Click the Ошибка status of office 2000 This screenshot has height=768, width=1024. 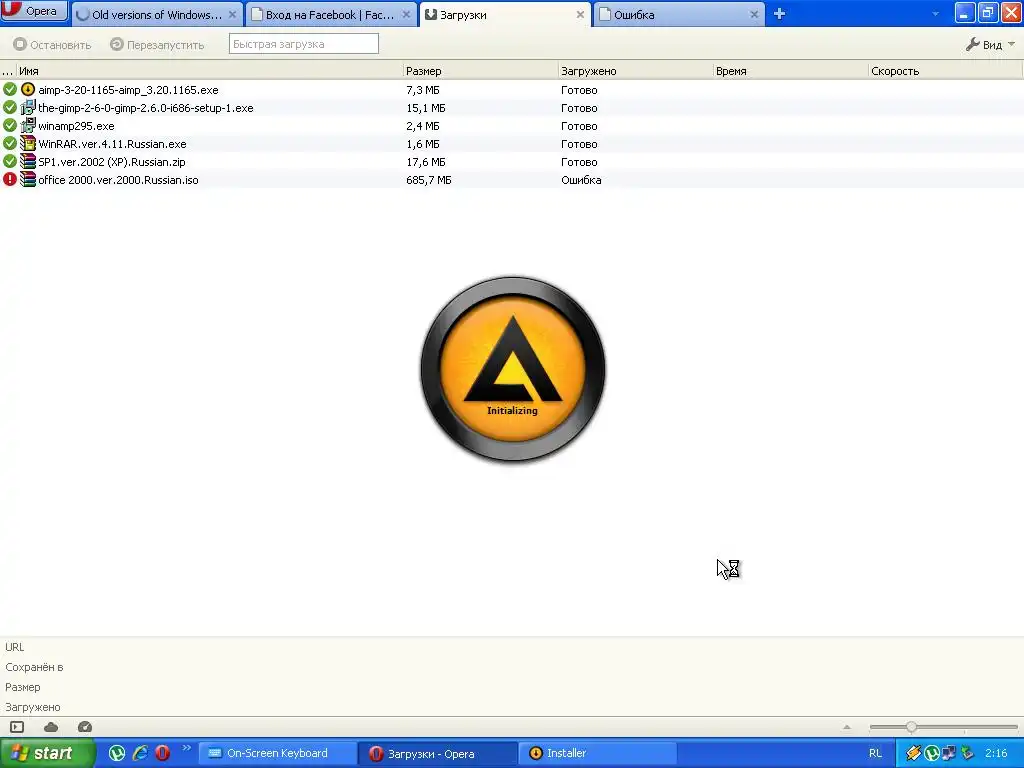pos(581,180)
